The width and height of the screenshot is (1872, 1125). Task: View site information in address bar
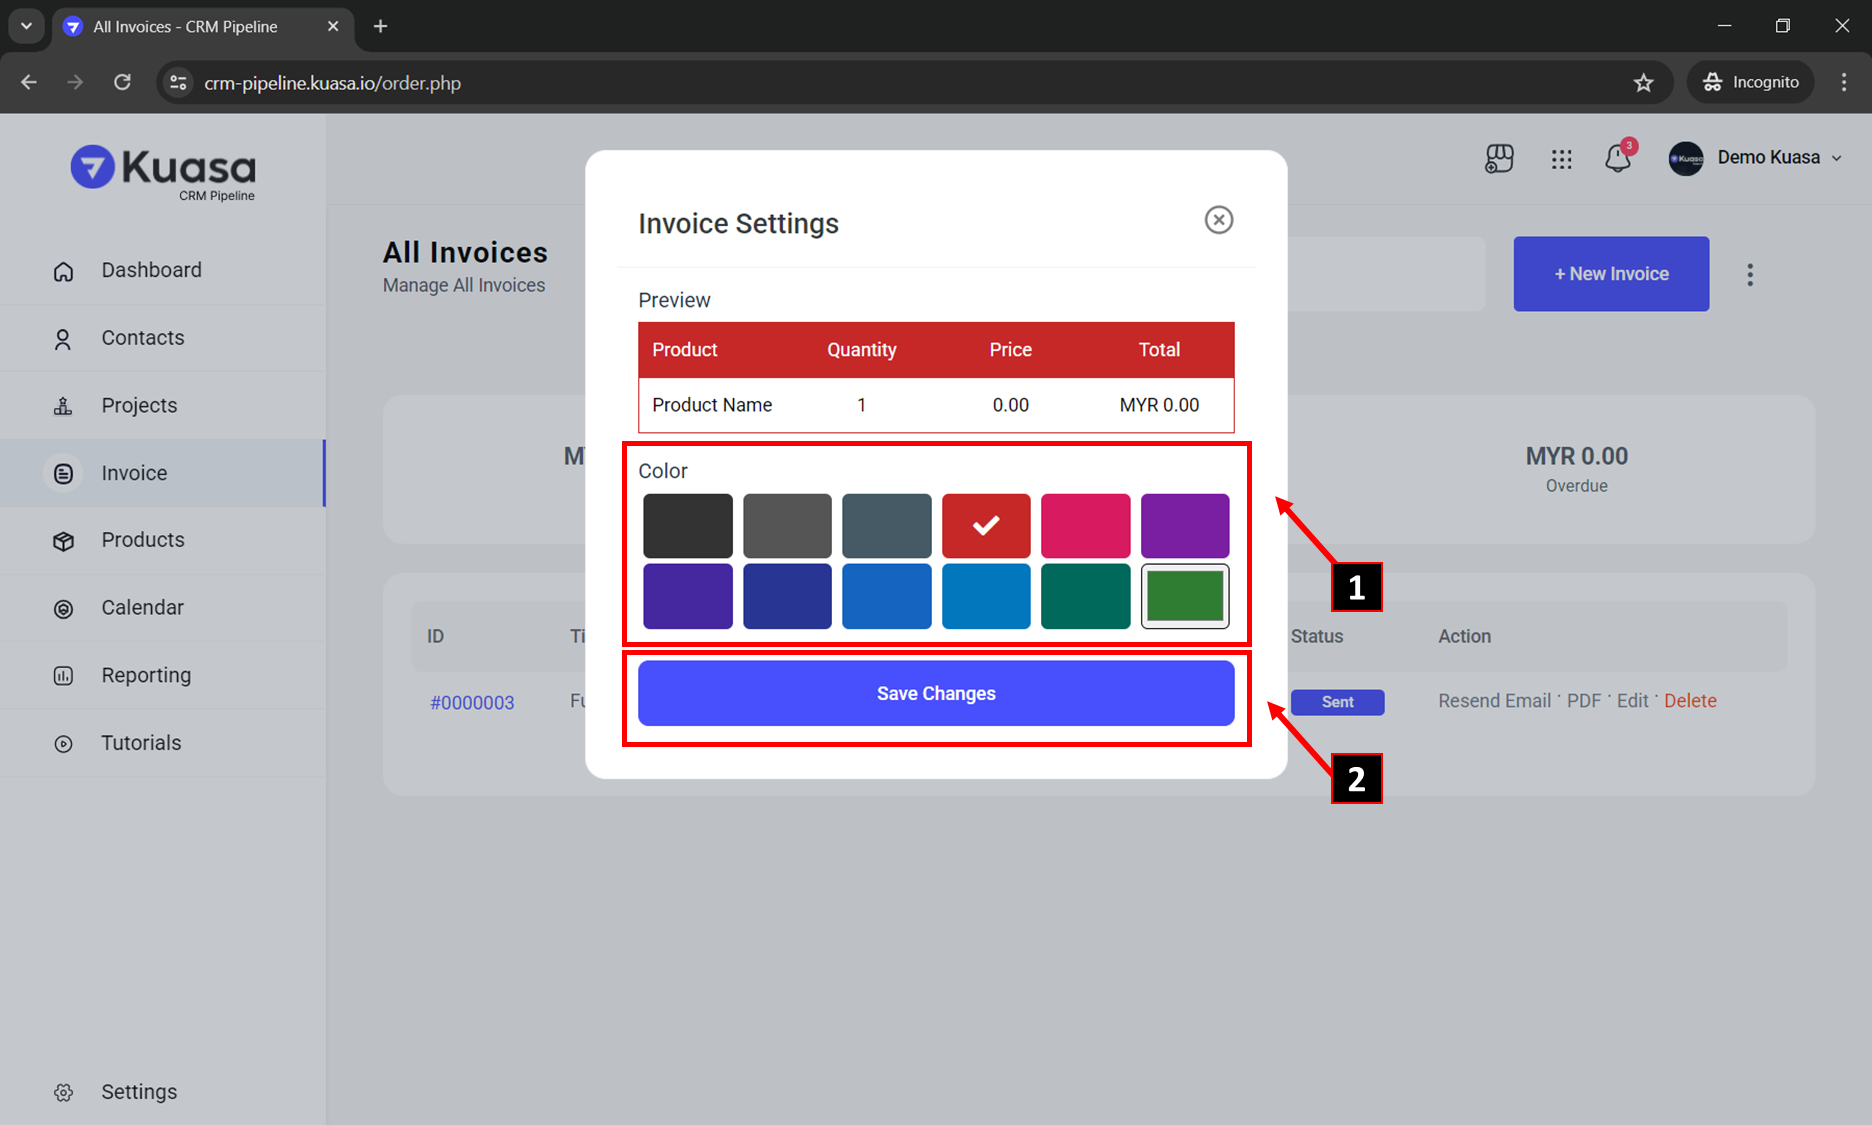pyautogui.click(x=178, y=83)
